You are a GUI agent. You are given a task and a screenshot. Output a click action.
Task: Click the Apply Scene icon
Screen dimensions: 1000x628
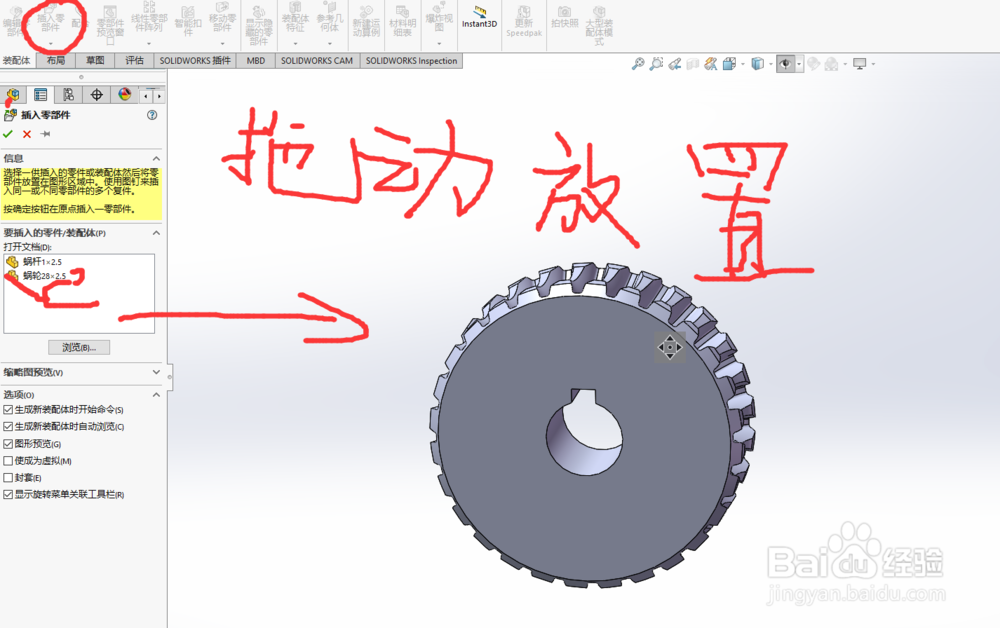[x=831, y=64]
